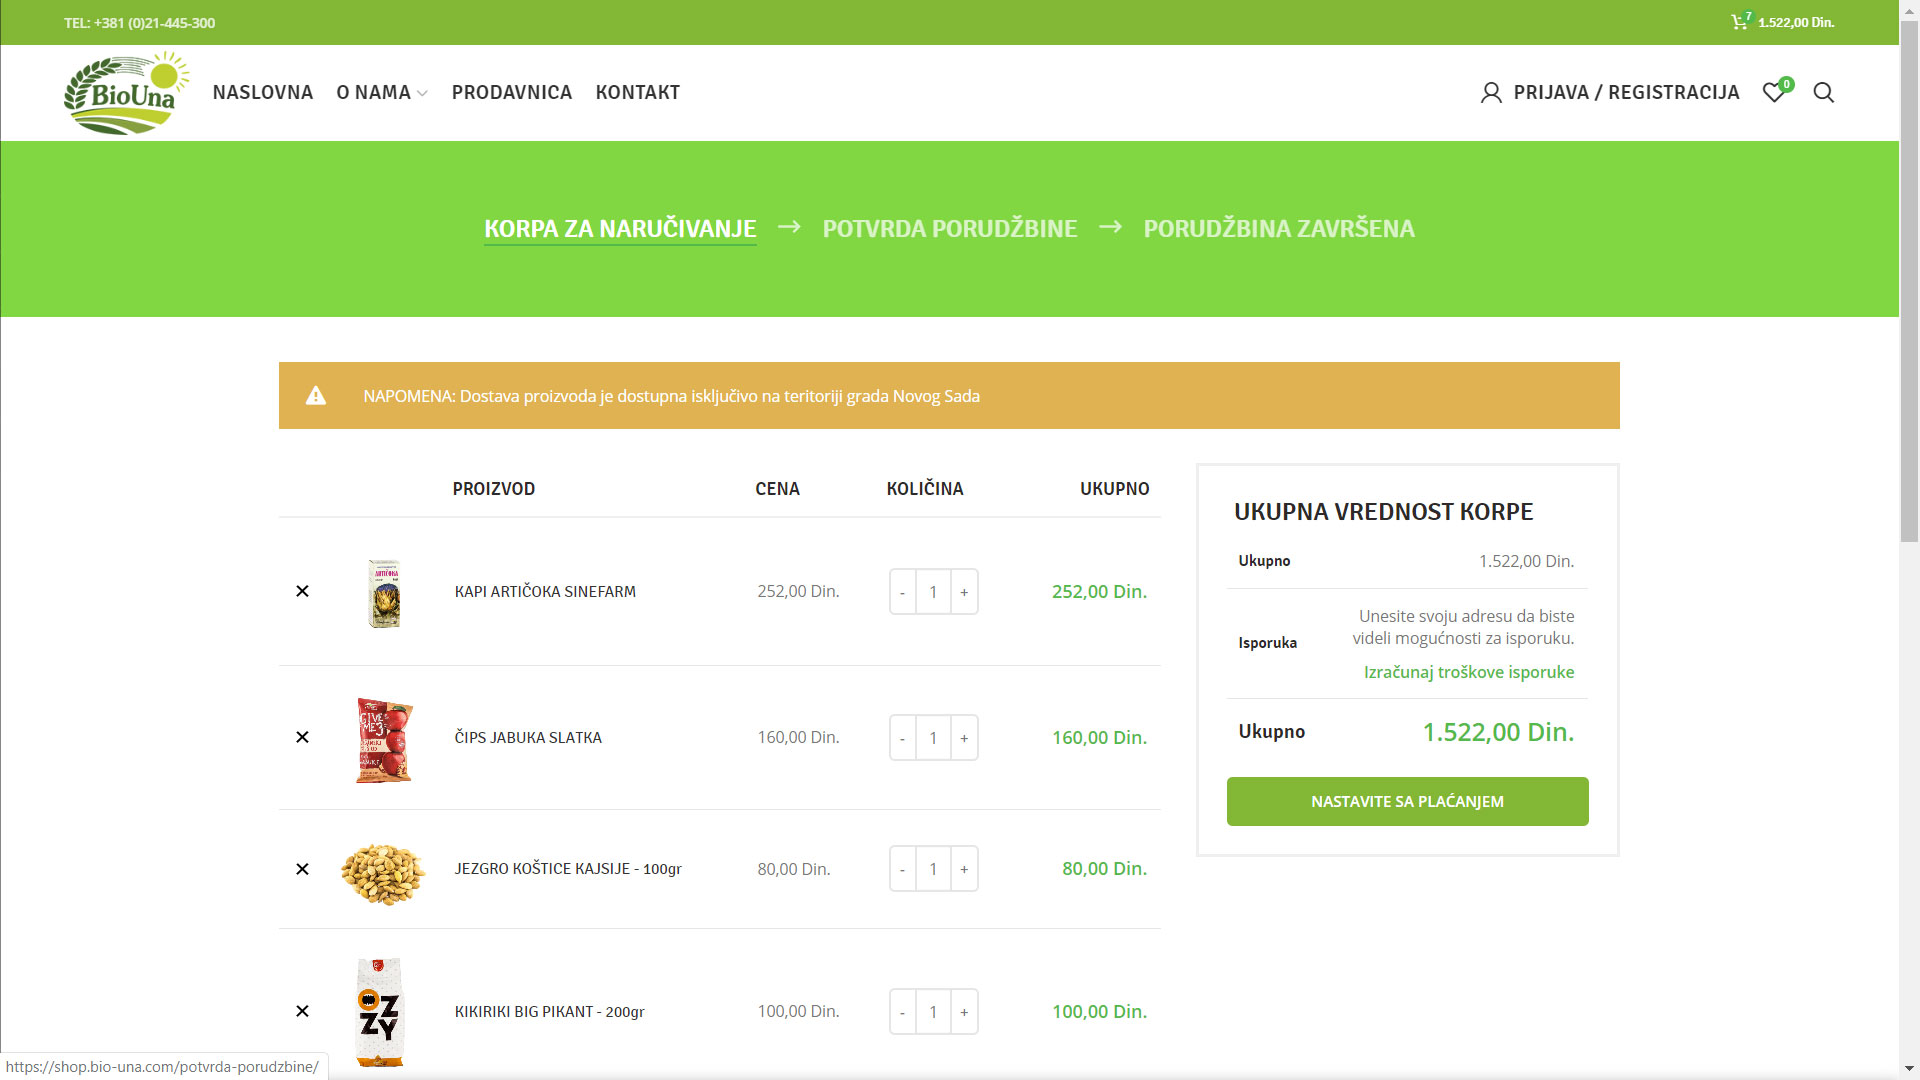The height and width of the screenshot is (1080, 1920).
Task: Go to the KONTAKT page
Action: [637, 93]
